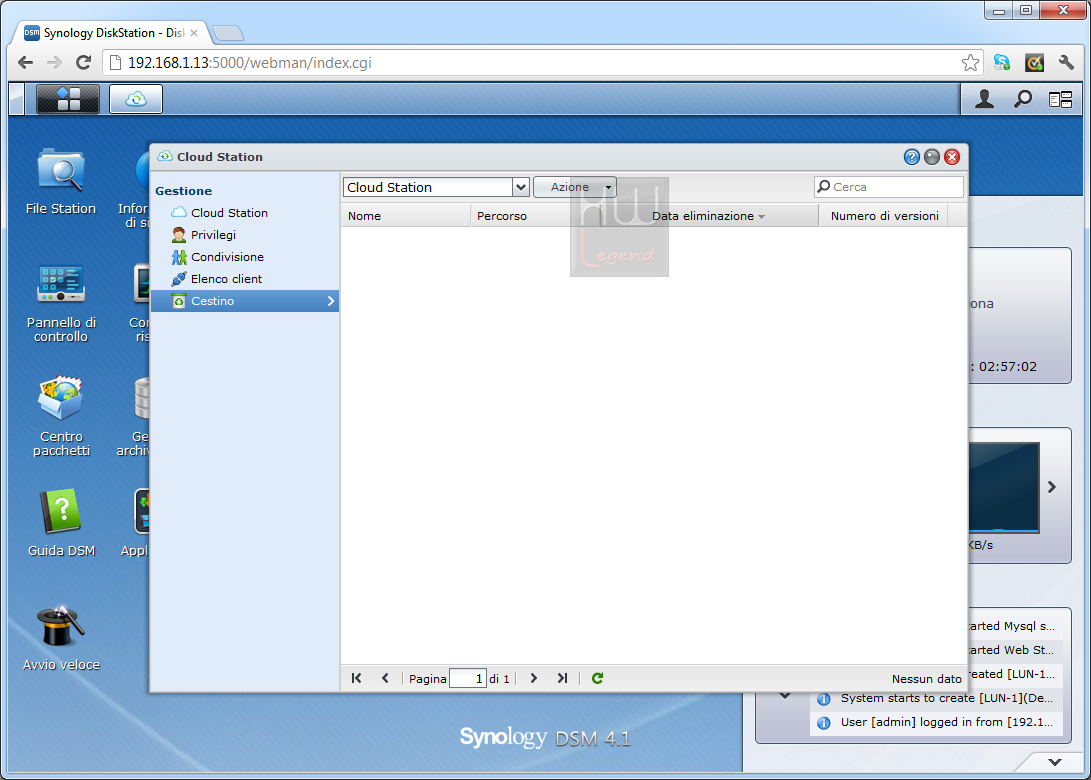Bookmark page with the star icon
The height and width of the screenshot is (780, 1091).
point(970,63)
